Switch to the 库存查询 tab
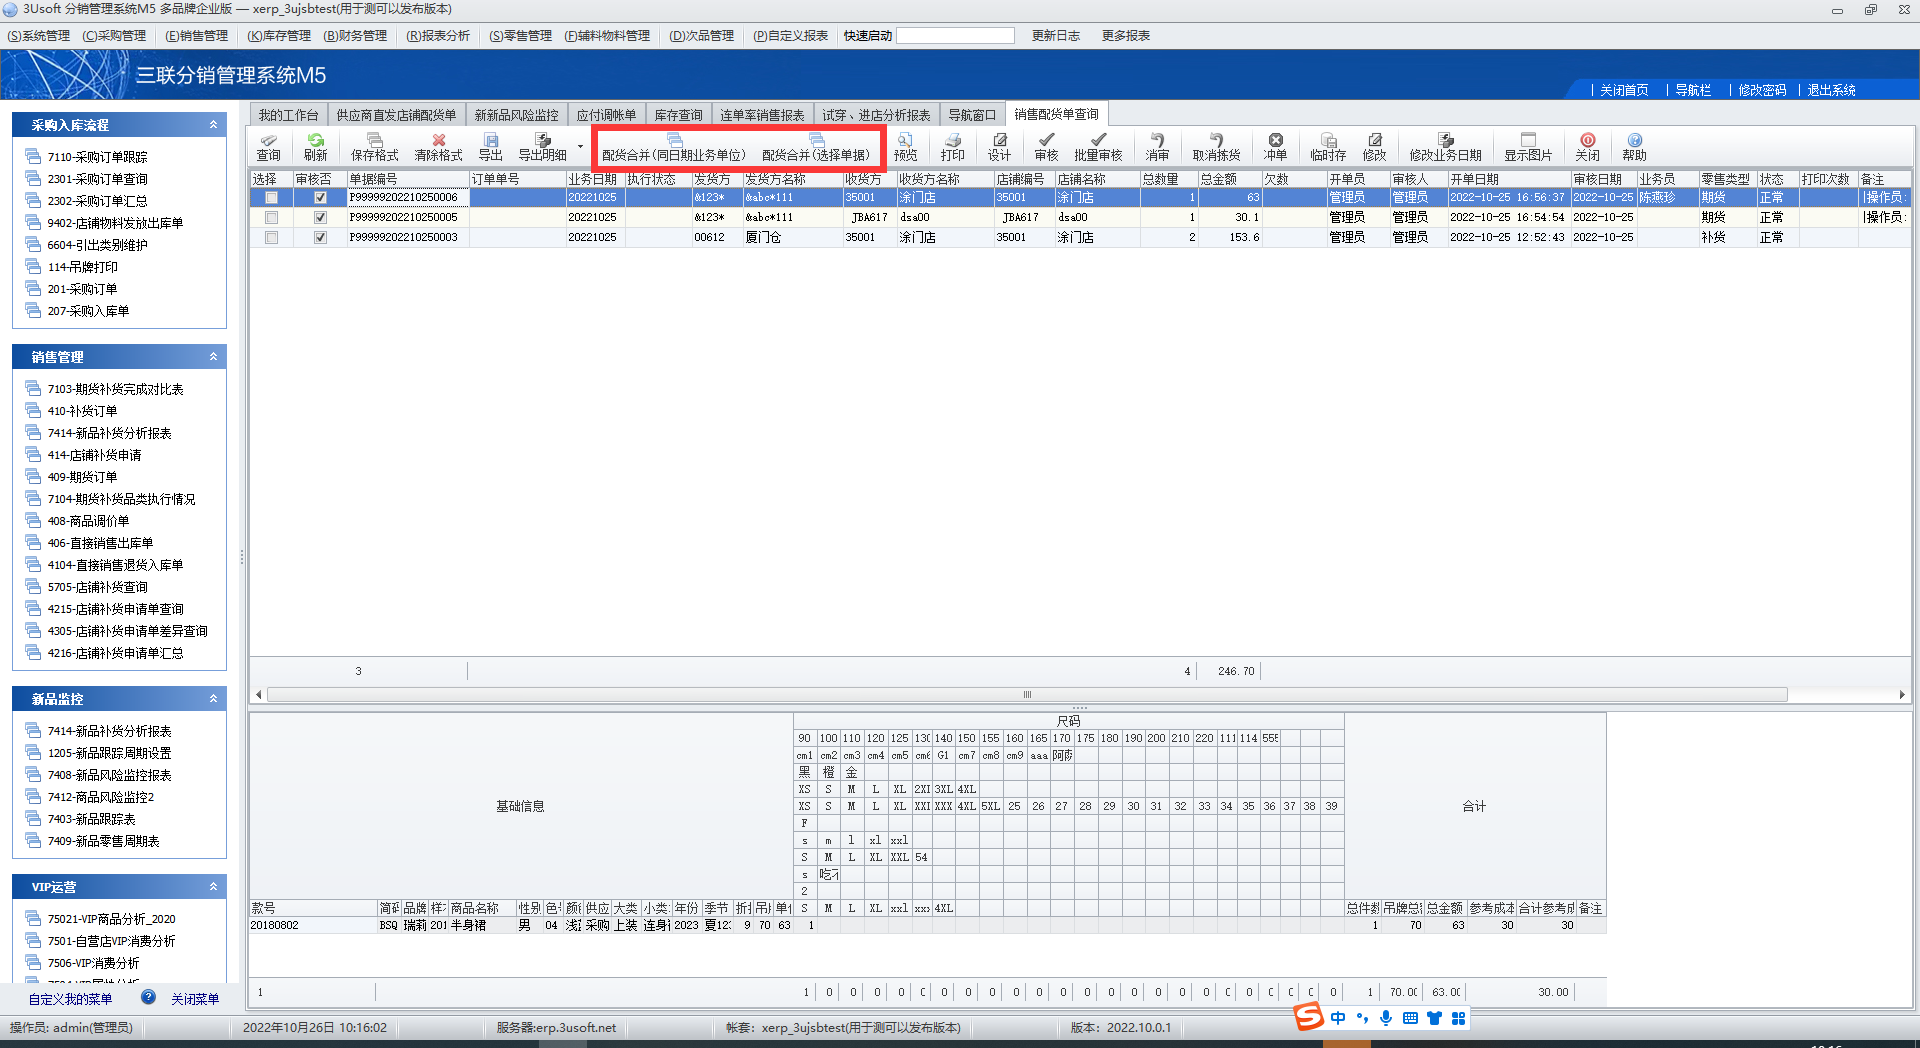The width and height of the screenshot is (1920, 1048). pos(678,115)
